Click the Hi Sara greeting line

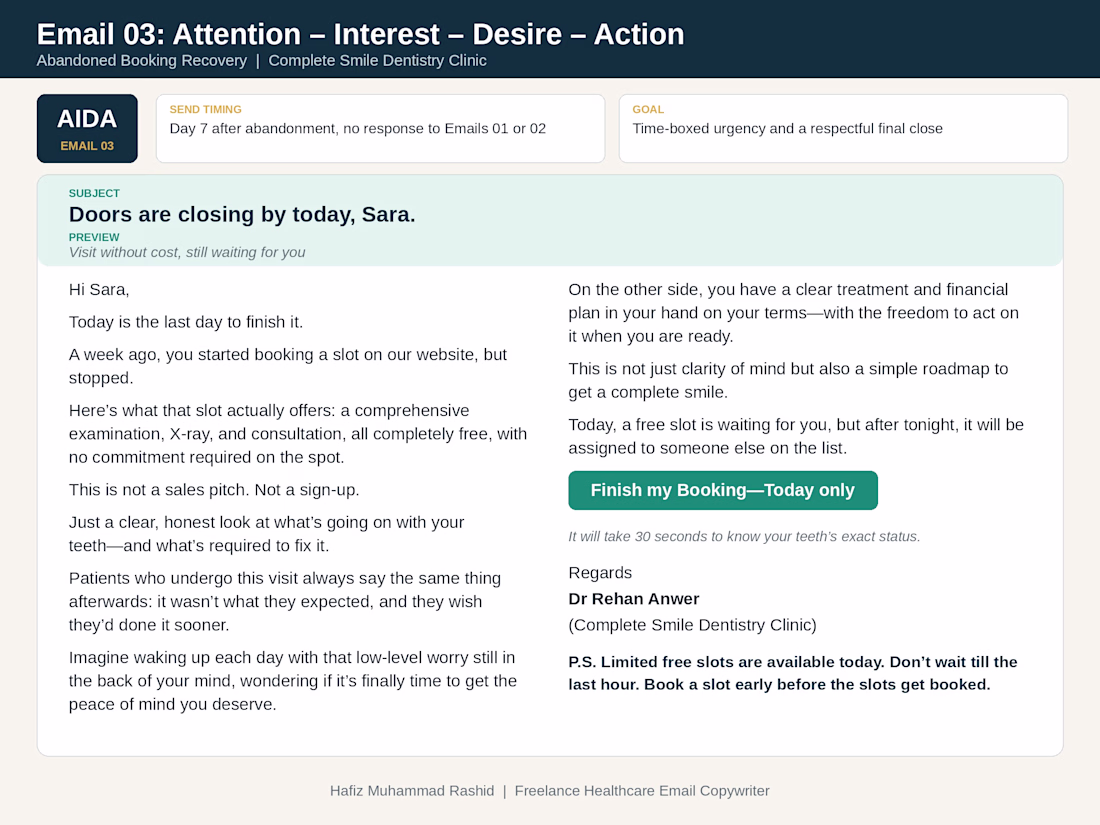pos(99,290)
